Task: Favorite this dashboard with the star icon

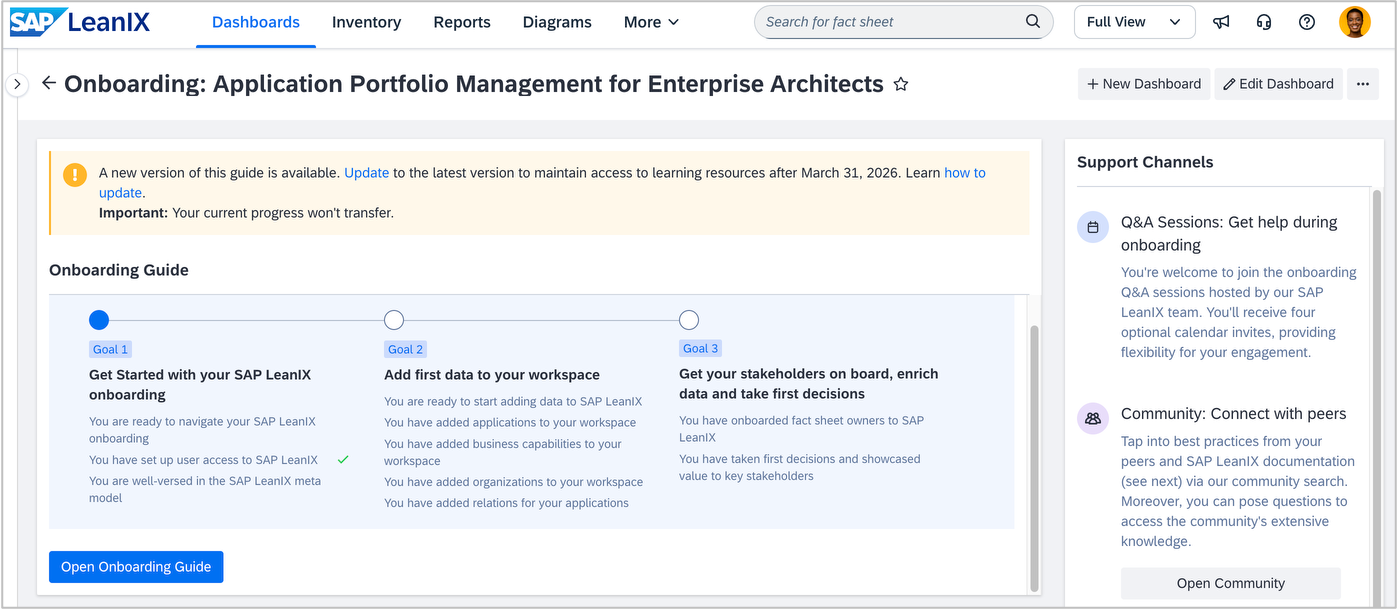Action: tap(901, 84)
